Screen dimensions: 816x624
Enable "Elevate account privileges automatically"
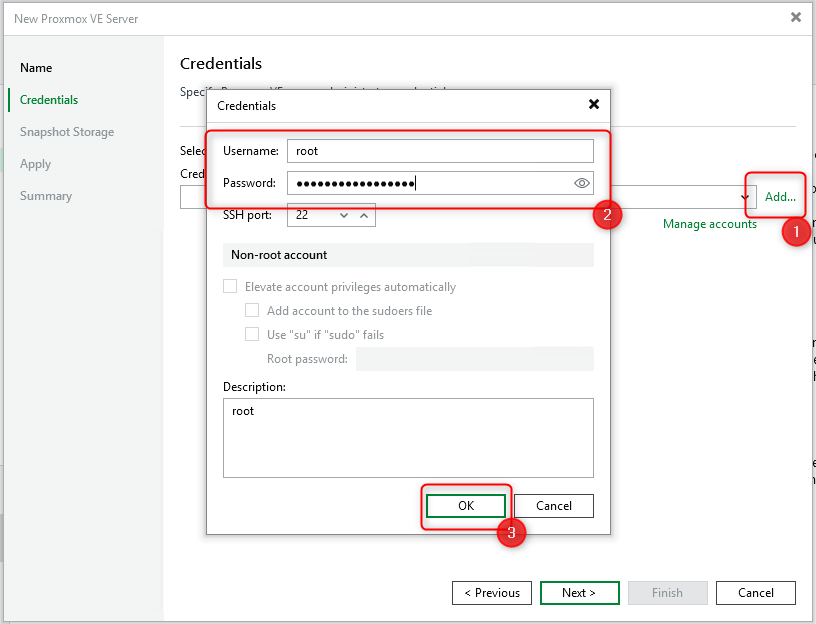(x=229, y=286)
